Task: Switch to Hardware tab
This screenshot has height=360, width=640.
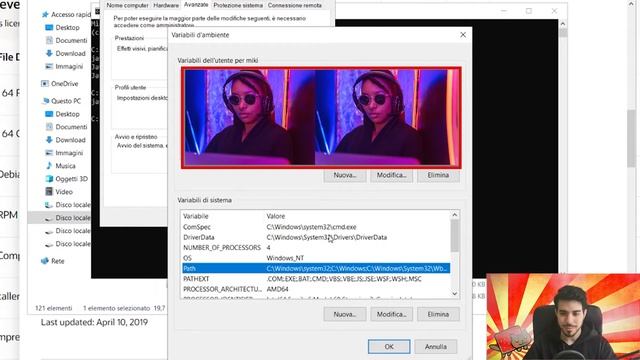Action: [x=166, y=5]
